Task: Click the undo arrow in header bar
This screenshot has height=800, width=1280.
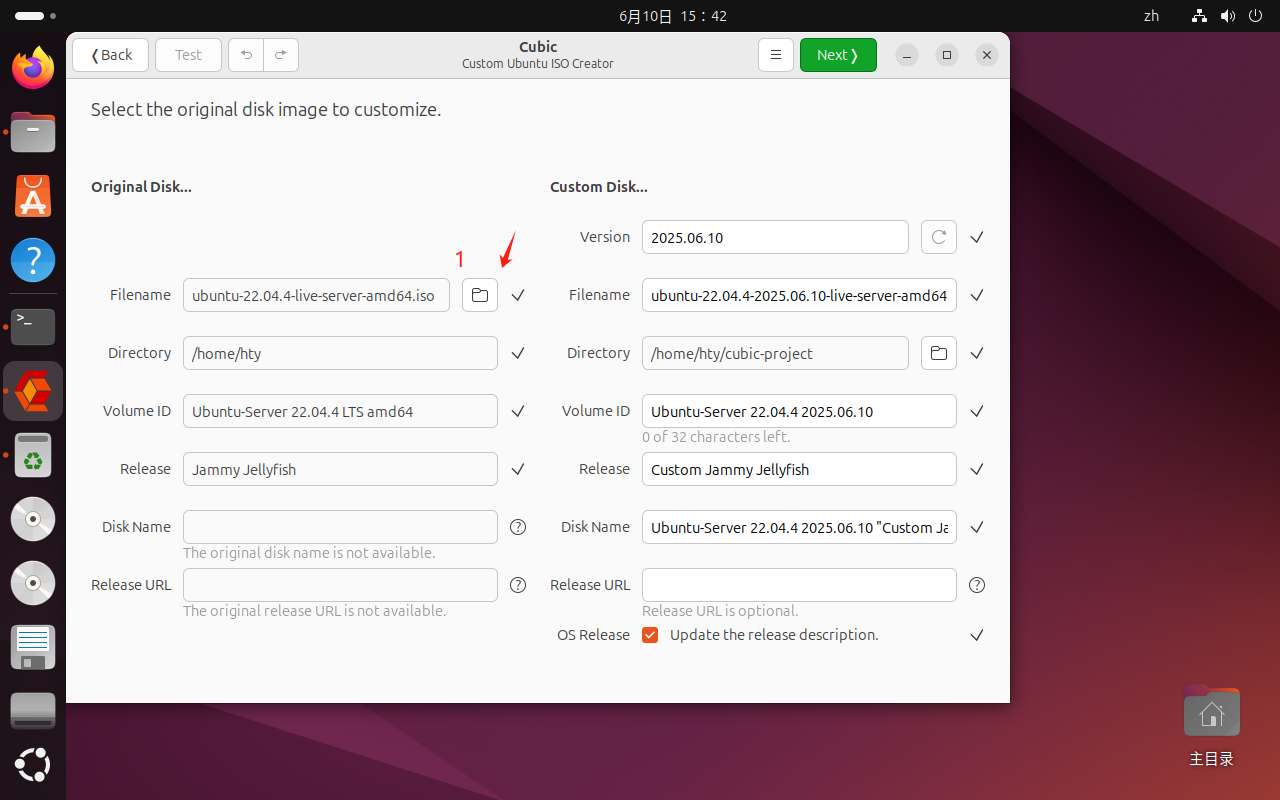Action: click(x=247, y=55)
